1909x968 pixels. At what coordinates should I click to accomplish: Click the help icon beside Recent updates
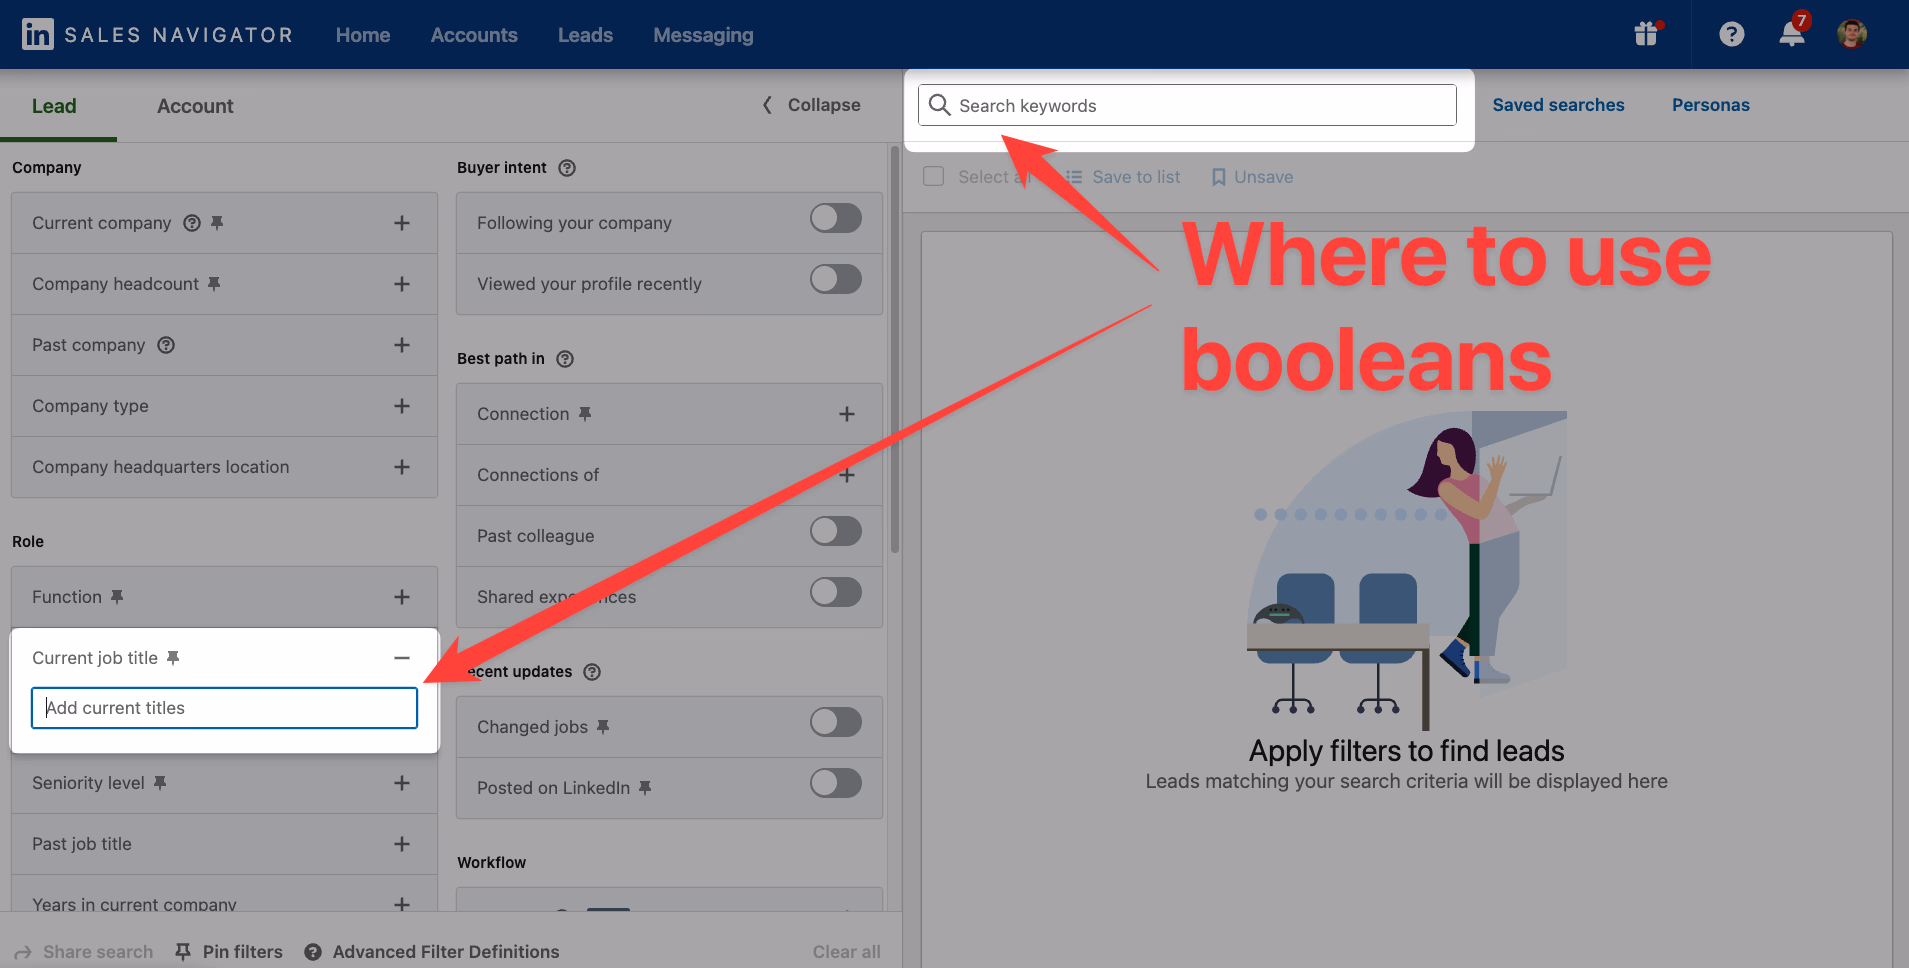[592, 672]
